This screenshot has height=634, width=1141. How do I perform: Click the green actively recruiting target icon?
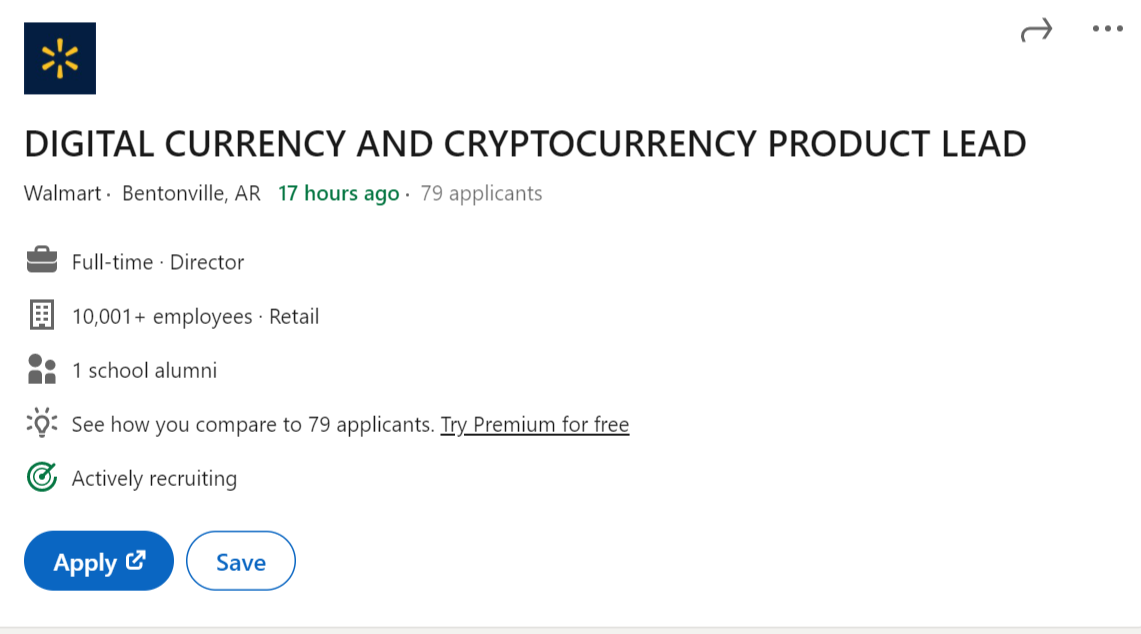coord(41,478)
